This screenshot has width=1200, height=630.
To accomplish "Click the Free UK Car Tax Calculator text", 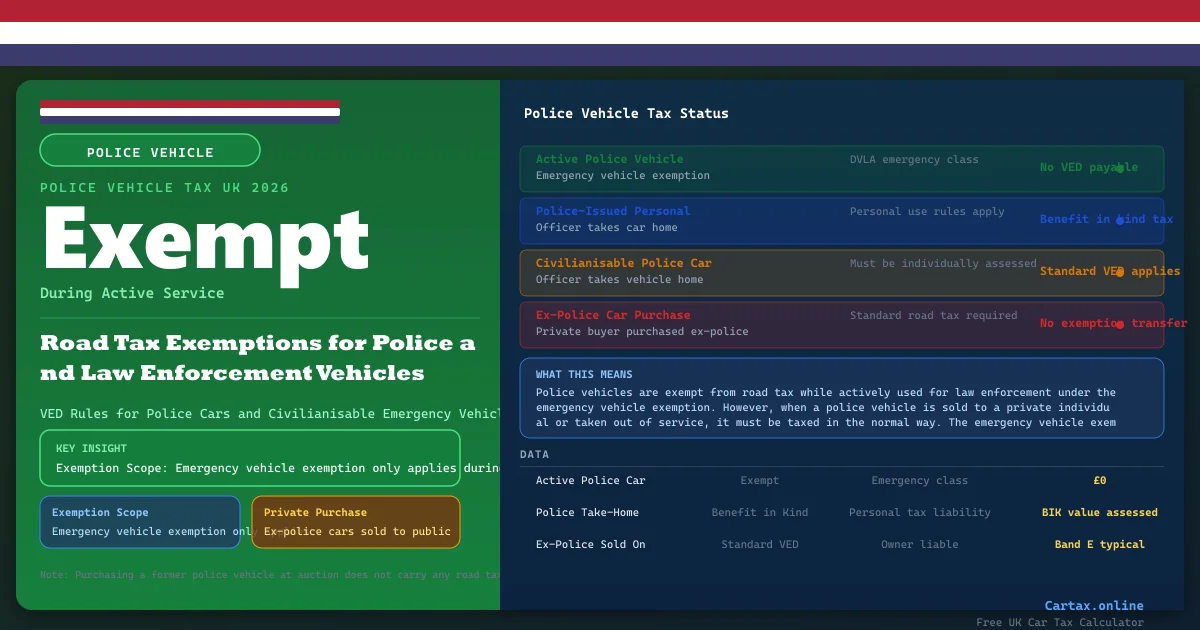I will pyautogui.click(x=1060, y=623).
